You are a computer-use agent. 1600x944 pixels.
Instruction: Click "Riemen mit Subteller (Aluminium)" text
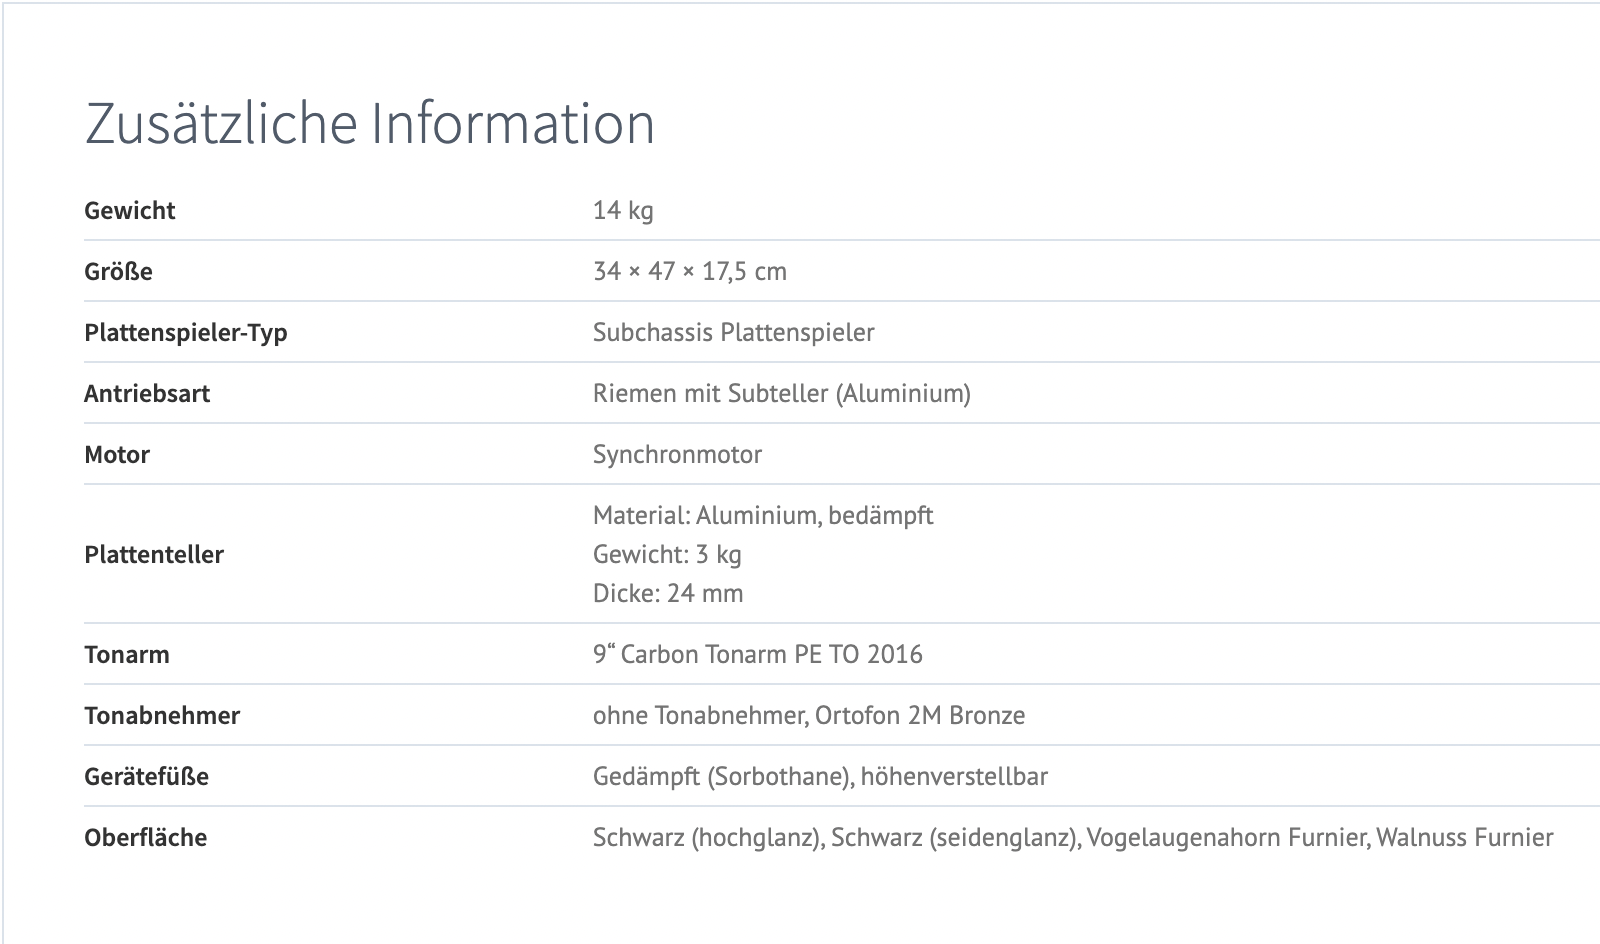781,394
